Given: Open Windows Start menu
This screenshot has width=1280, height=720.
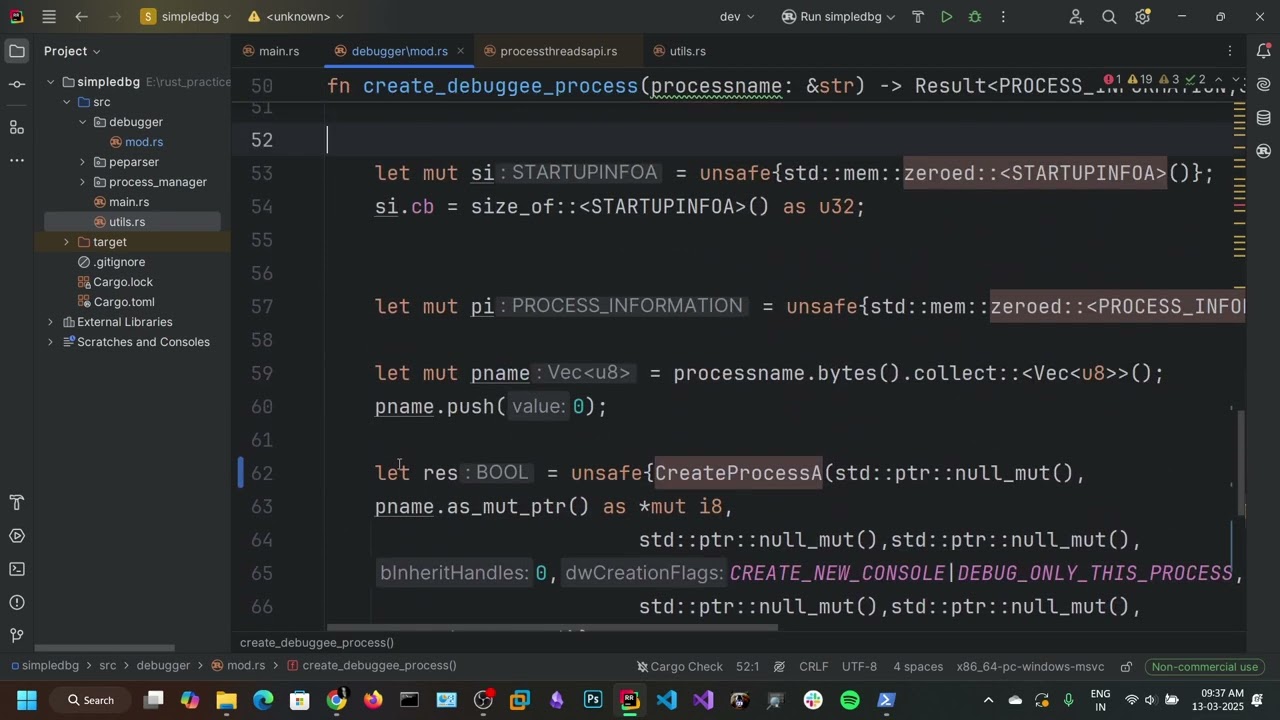Looking at the screenshot, I should click(x=26, y=700).
